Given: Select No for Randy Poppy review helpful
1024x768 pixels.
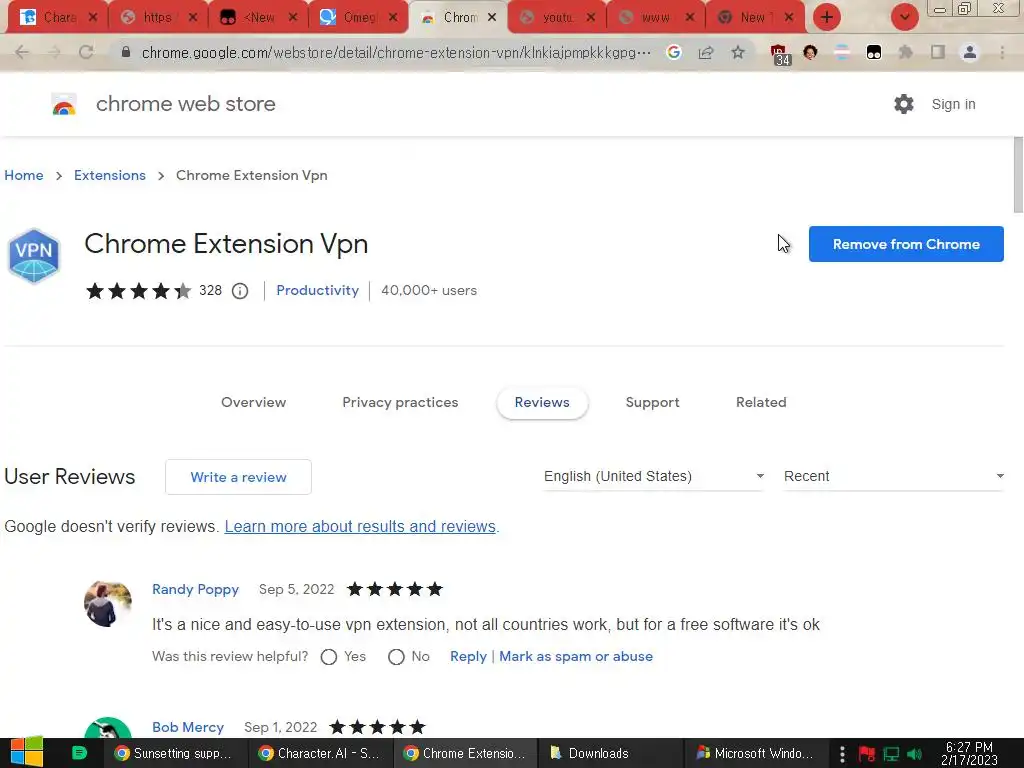Looking at the screenshot, I should [x=396, y=657].
